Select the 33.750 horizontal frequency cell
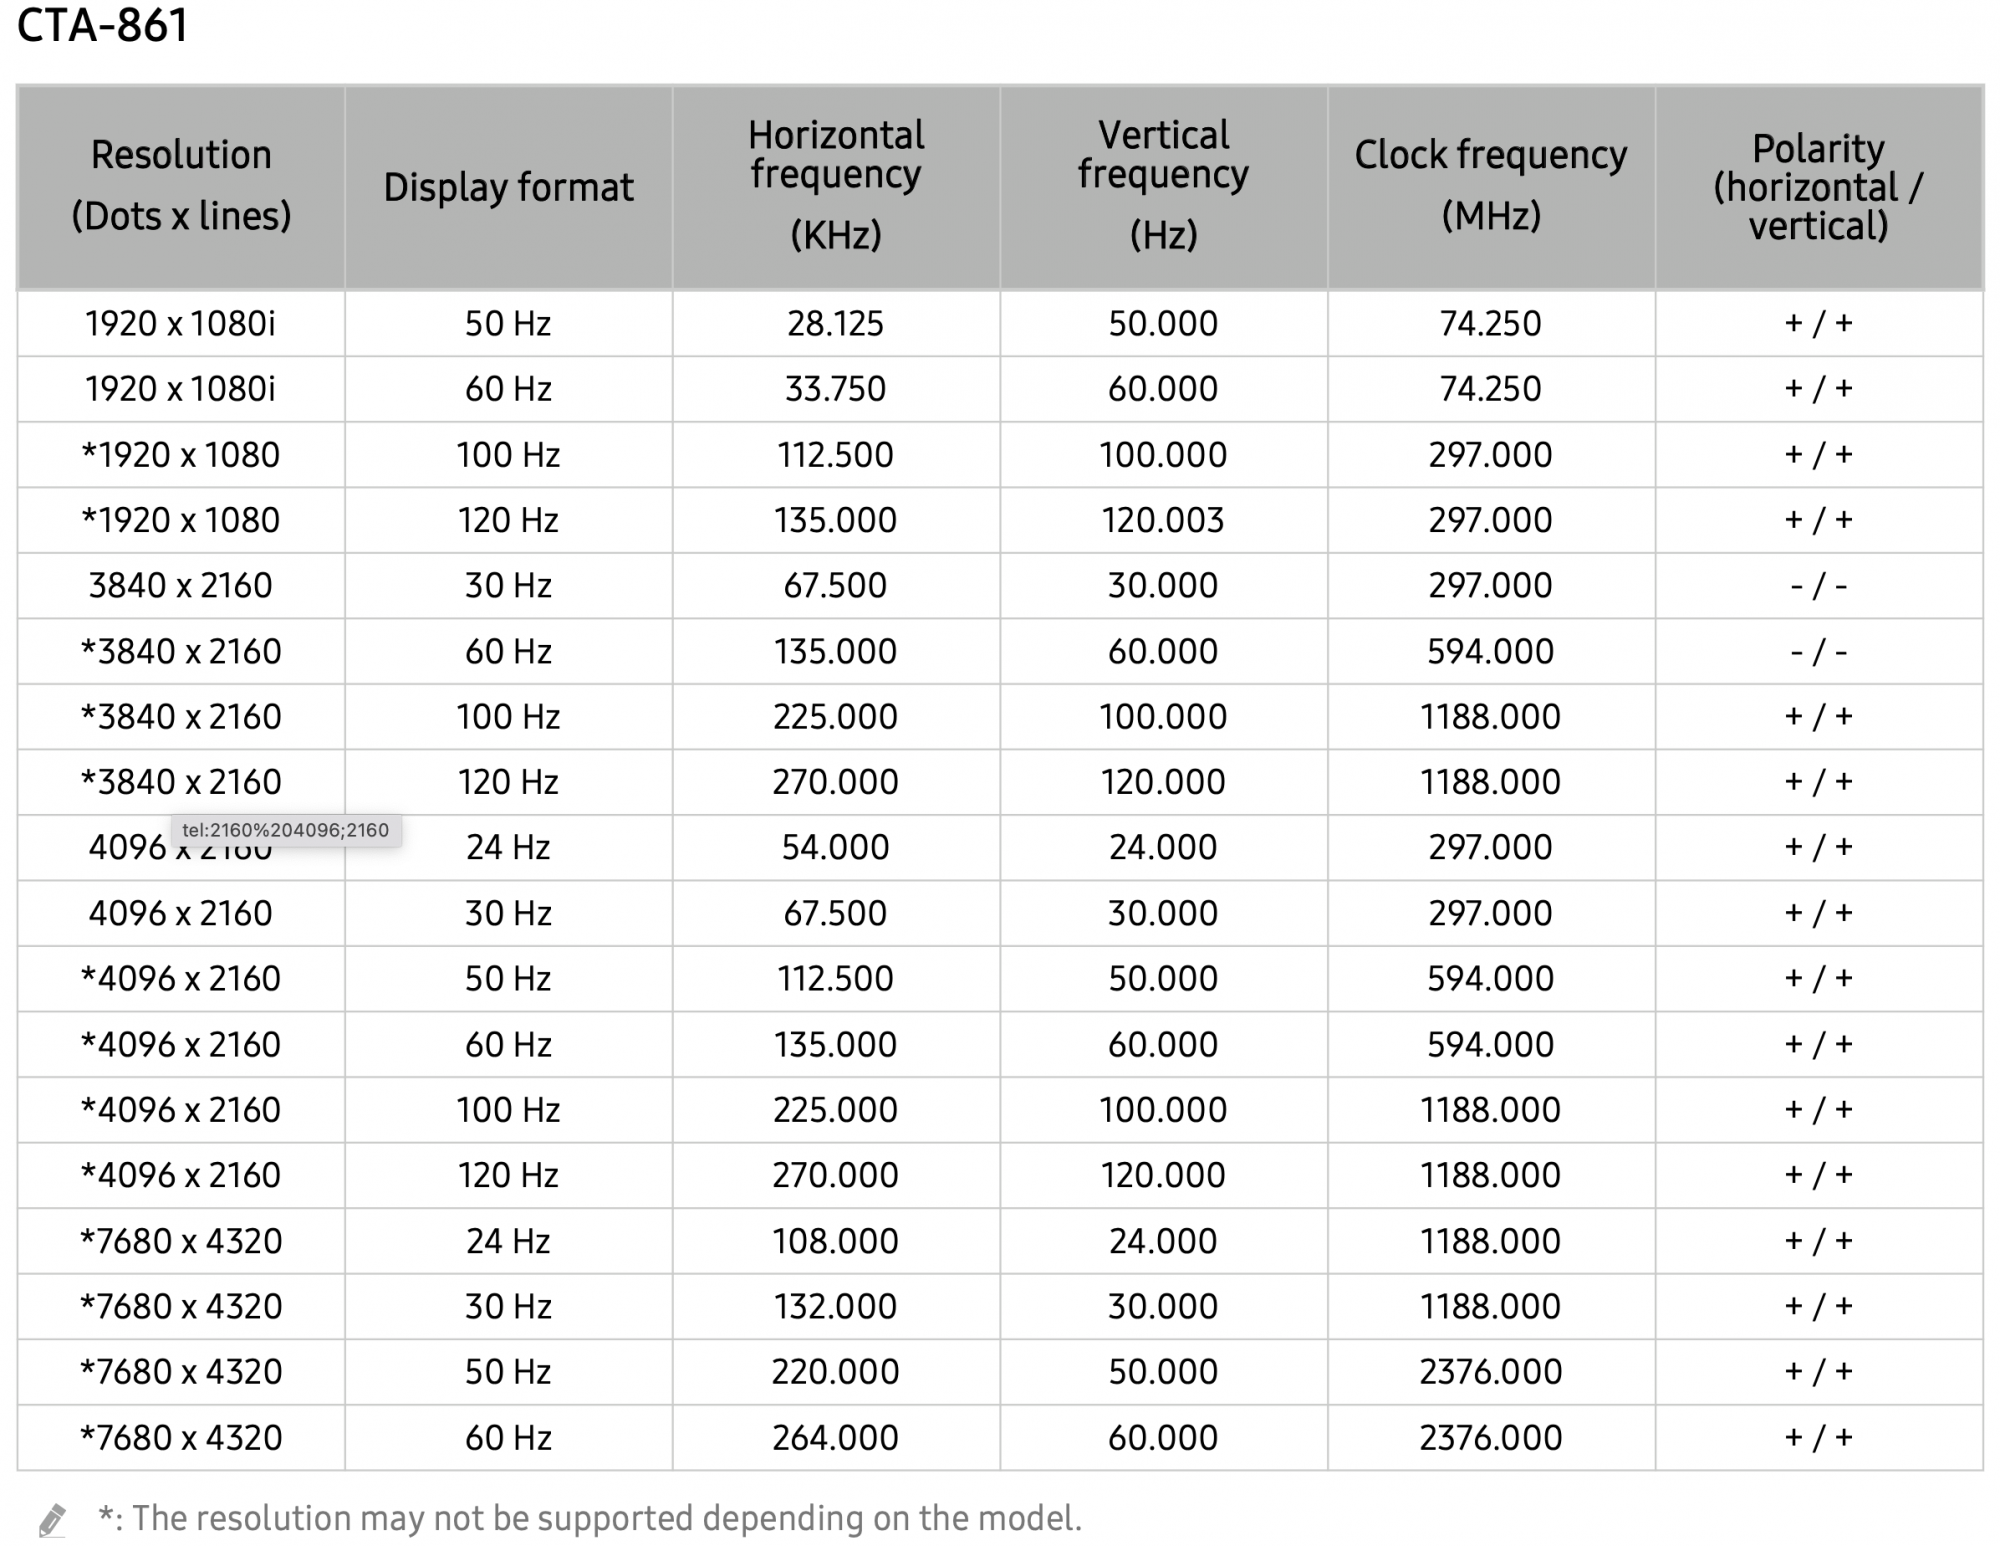 [835, 389]
